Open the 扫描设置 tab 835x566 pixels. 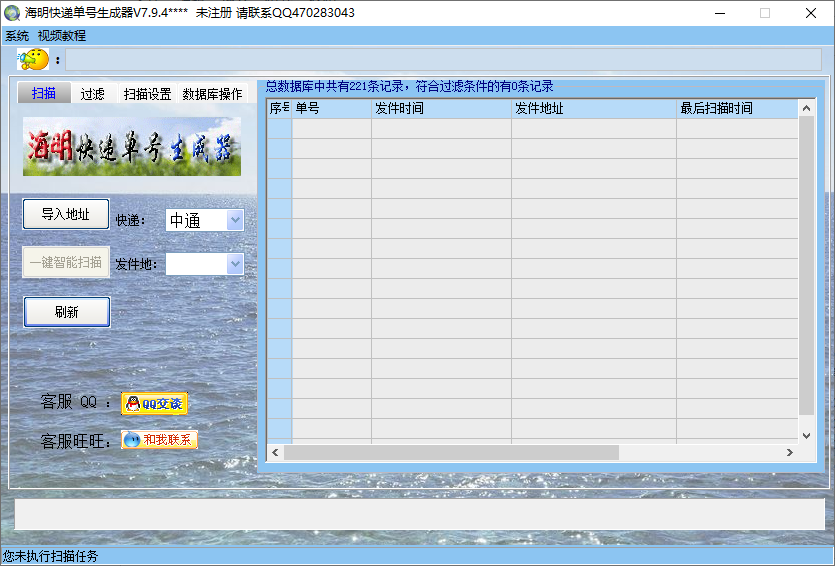[x=147, y=94]
